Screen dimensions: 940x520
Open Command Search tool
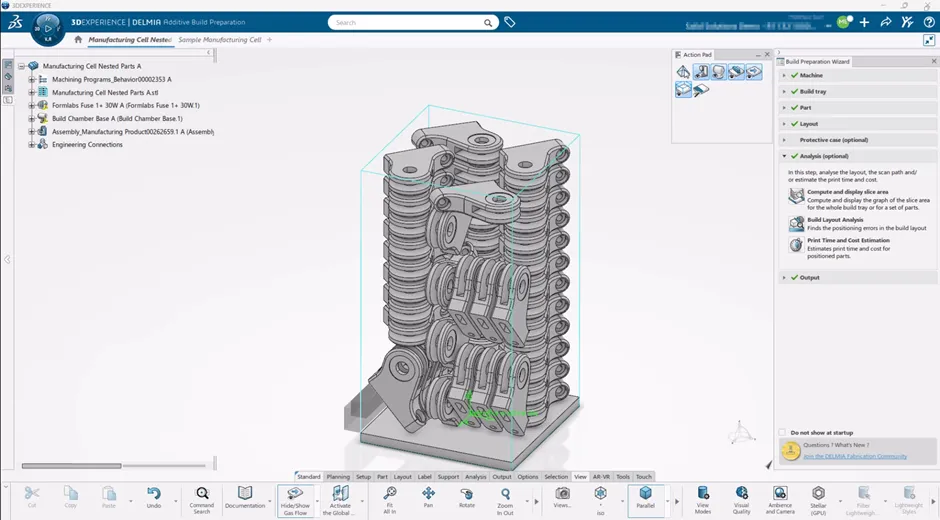(x=202, y=499)
